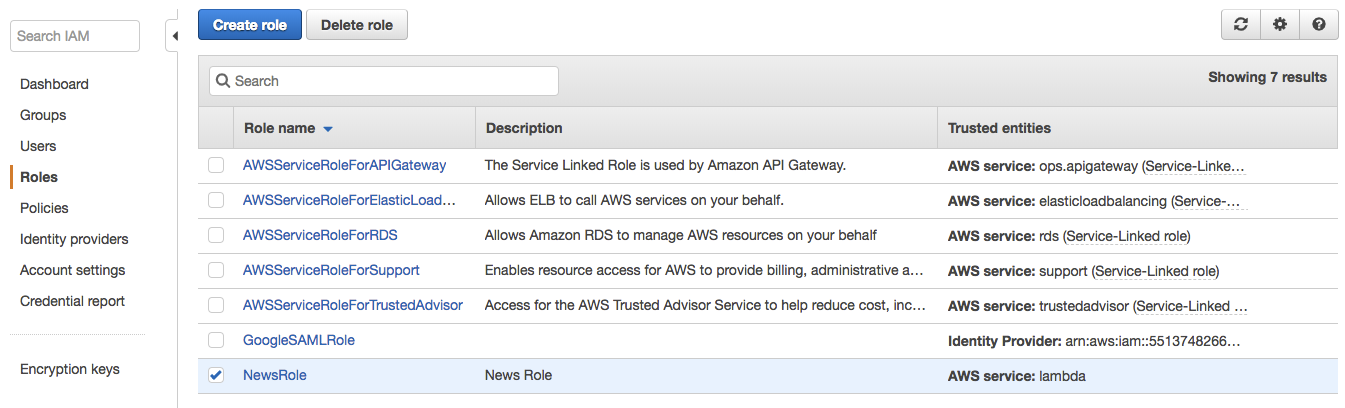Click the Create role button

click(x=250, y=25)
